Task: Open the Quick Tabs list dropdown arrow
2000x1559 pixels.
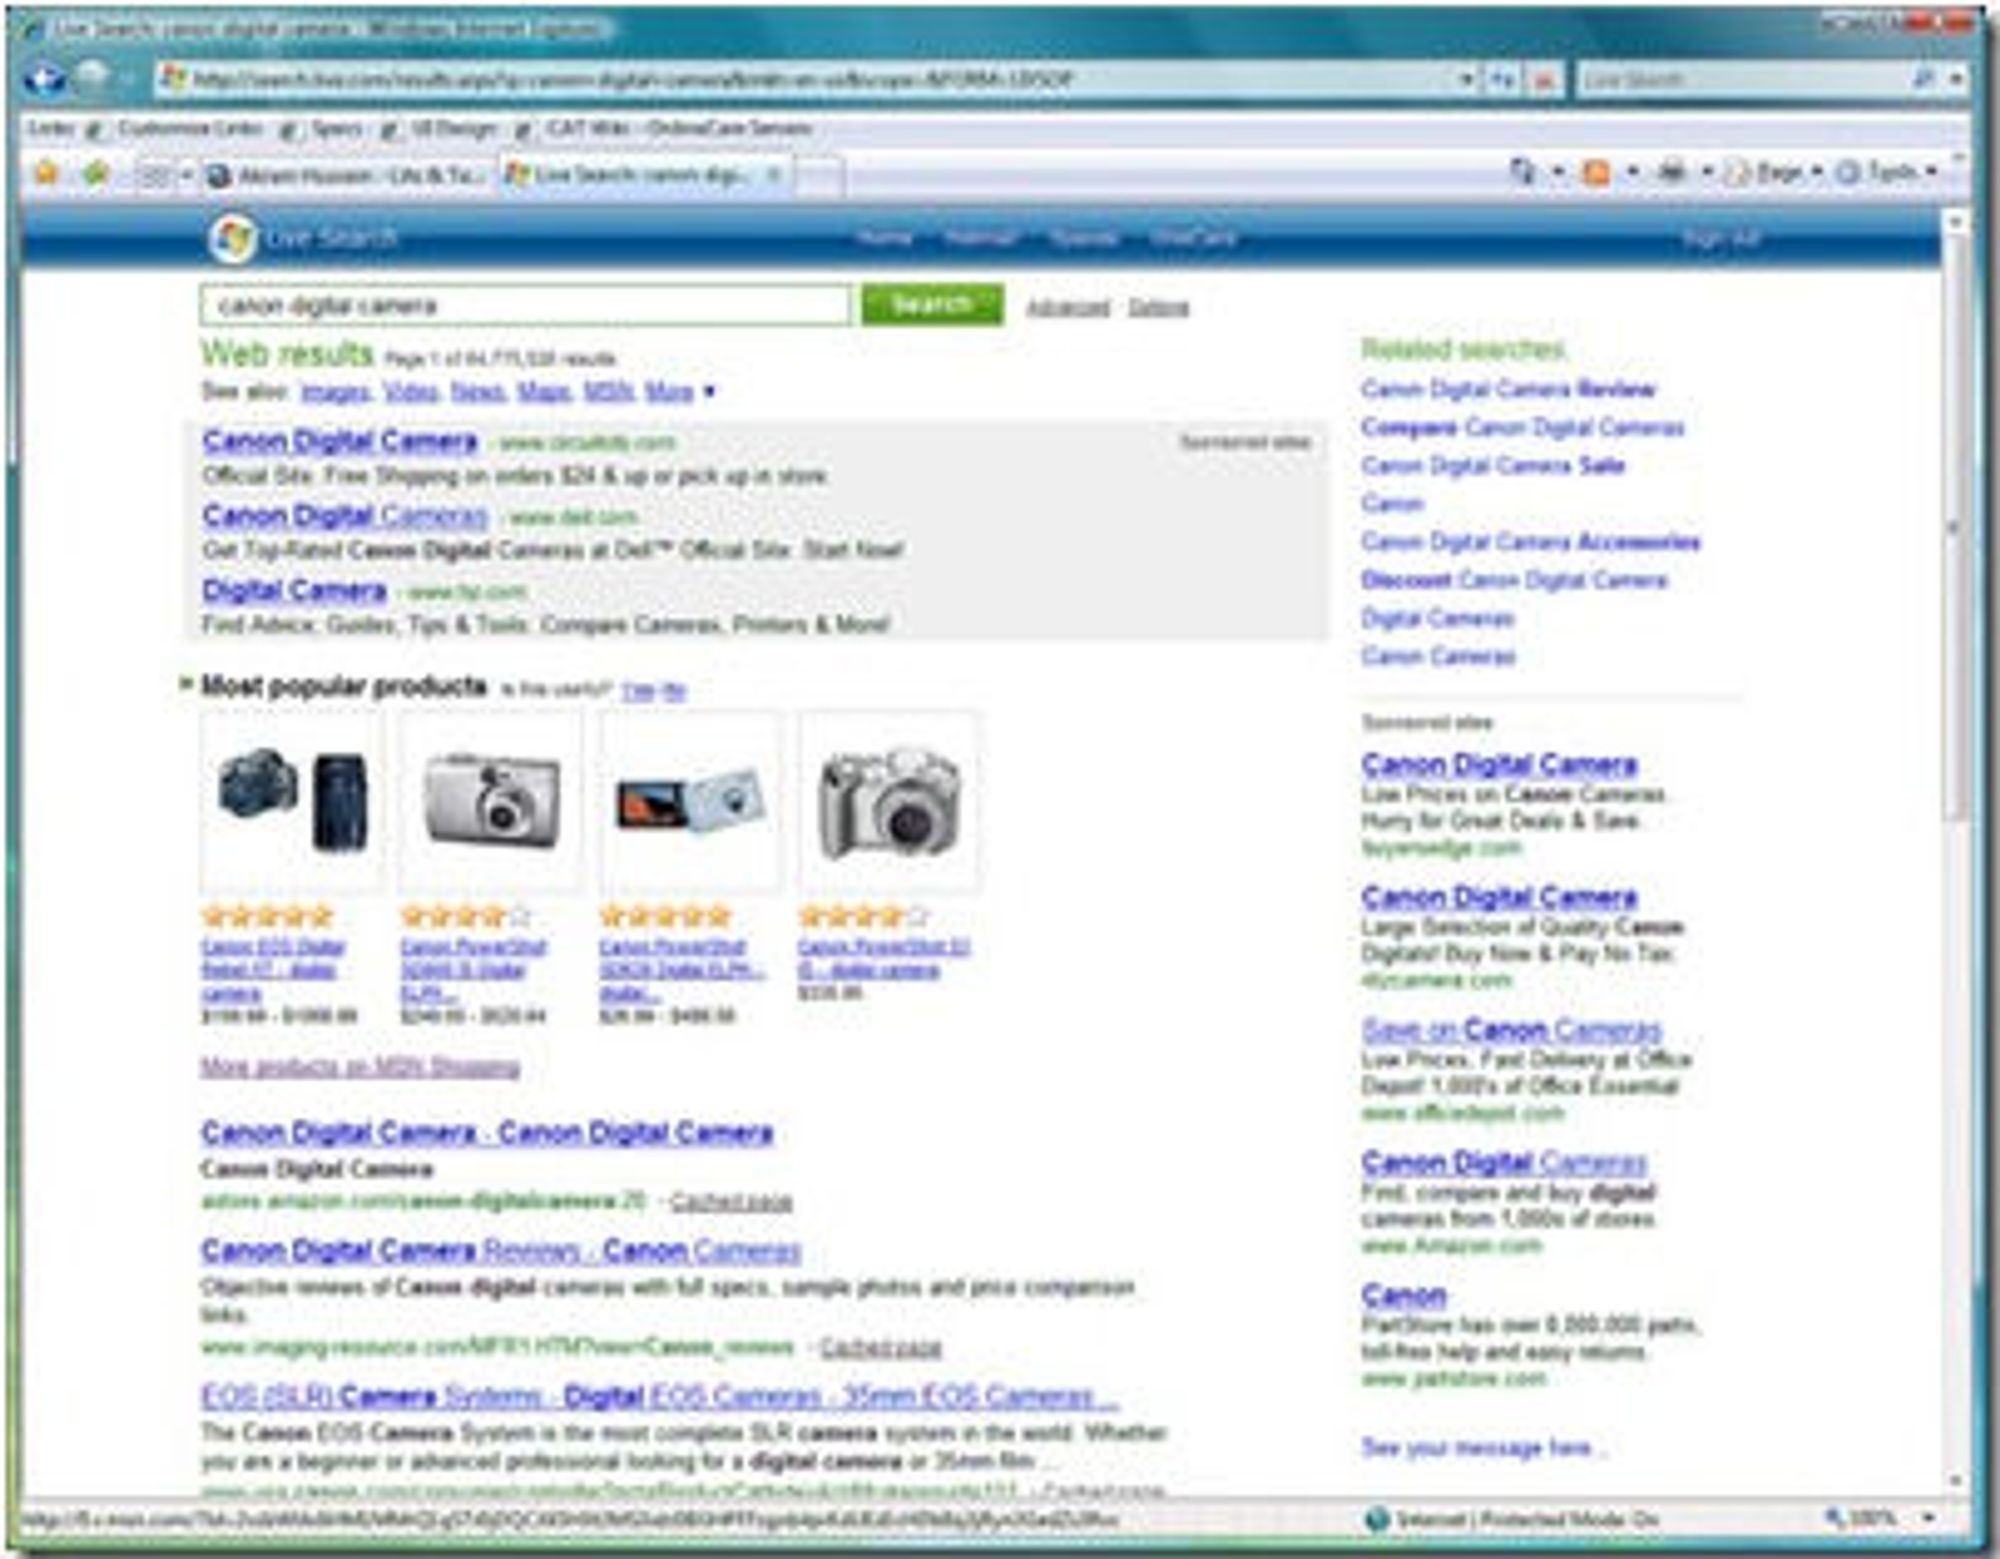Action: 185,176
